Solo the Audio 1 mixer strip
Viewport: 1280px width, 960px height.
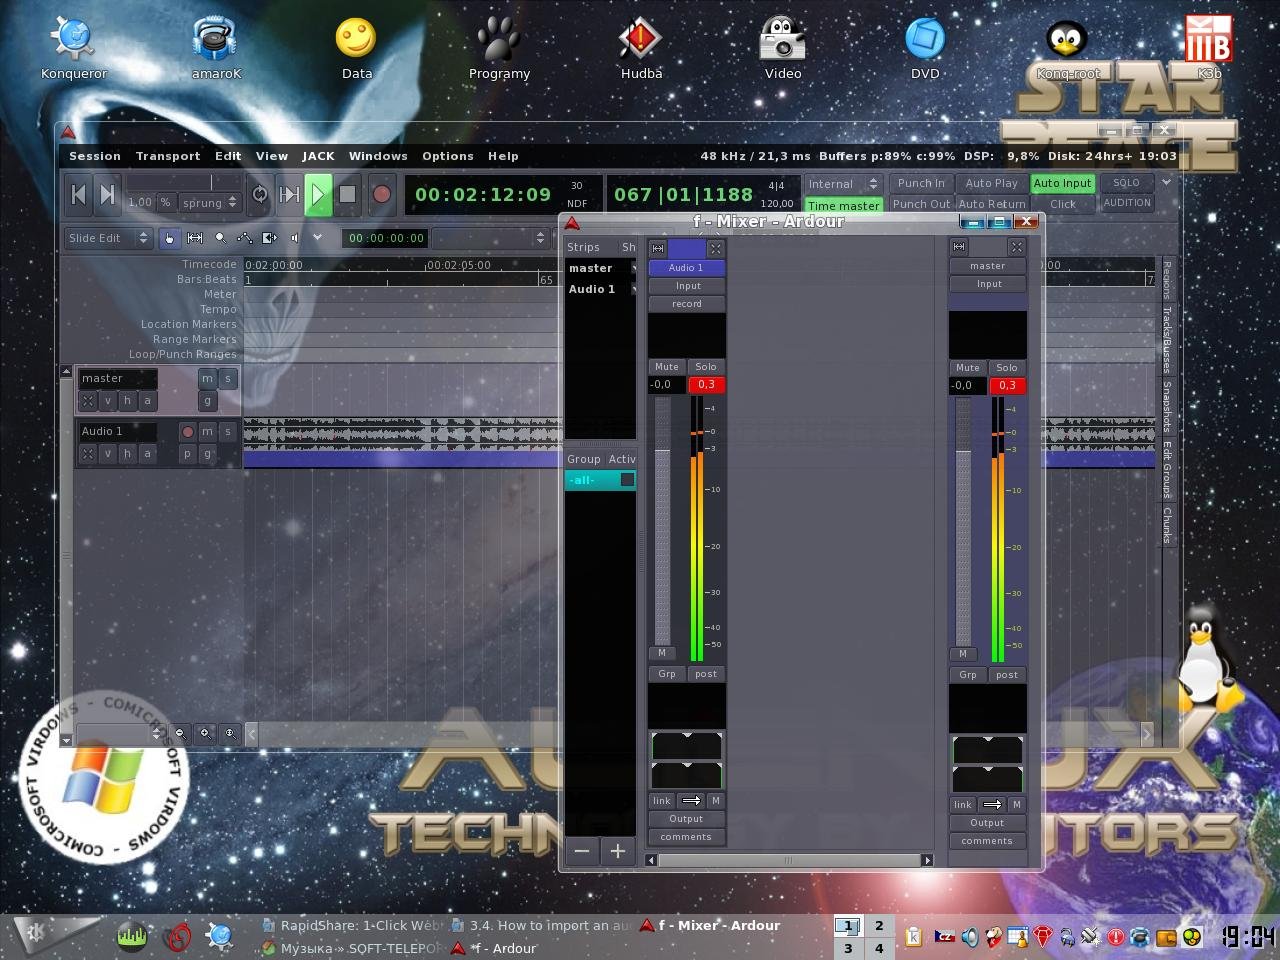coord(706,367)
